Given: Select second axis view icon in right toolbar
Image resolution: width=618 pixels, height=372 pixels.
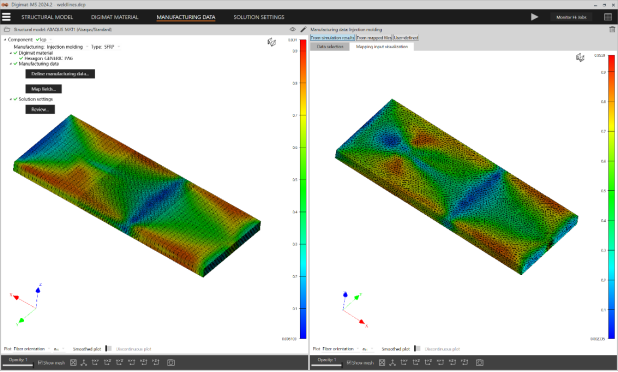Looking at the screenshot, I should coord(416,363).
